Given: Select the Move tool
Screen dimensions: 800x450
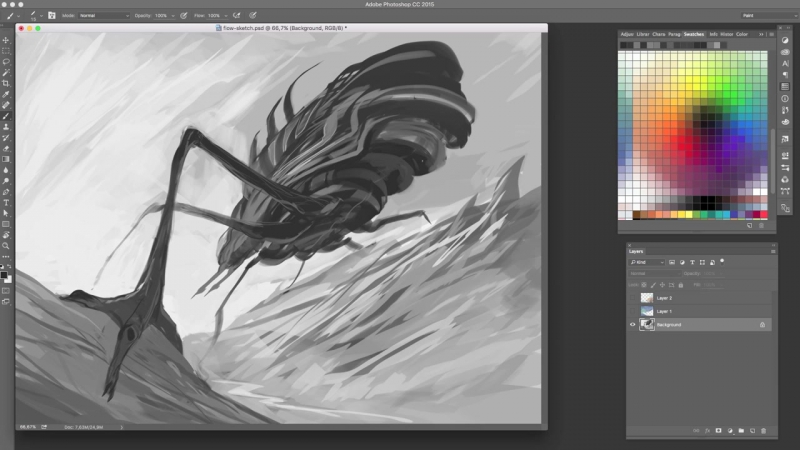Looking at the screenshot, I should (6, 40).
